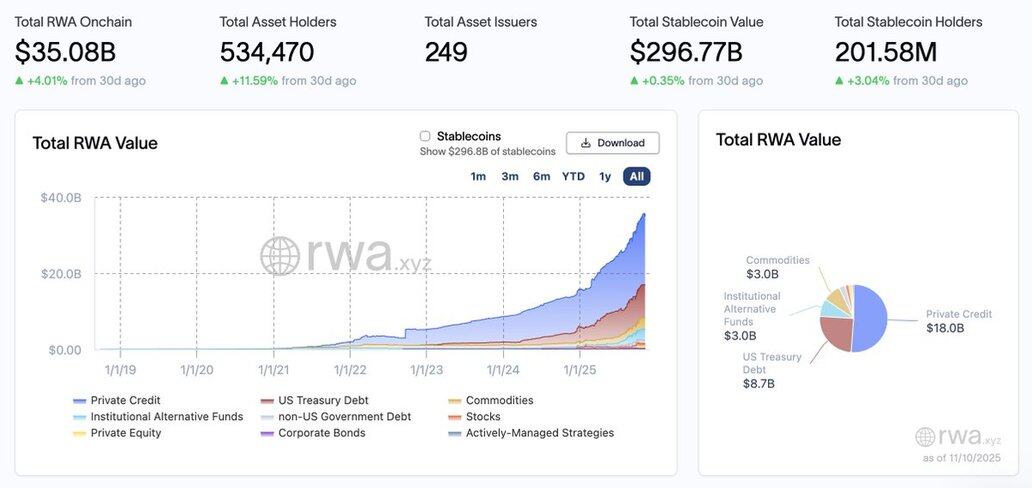Select the 1m time range
The image size is (1032, 488).
[478, 177]
